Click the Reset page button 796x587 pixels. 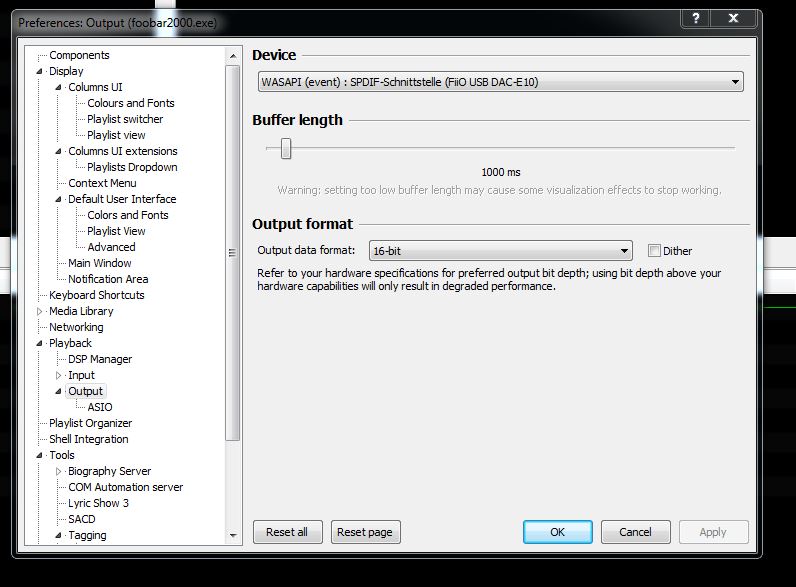click(365, 532)
